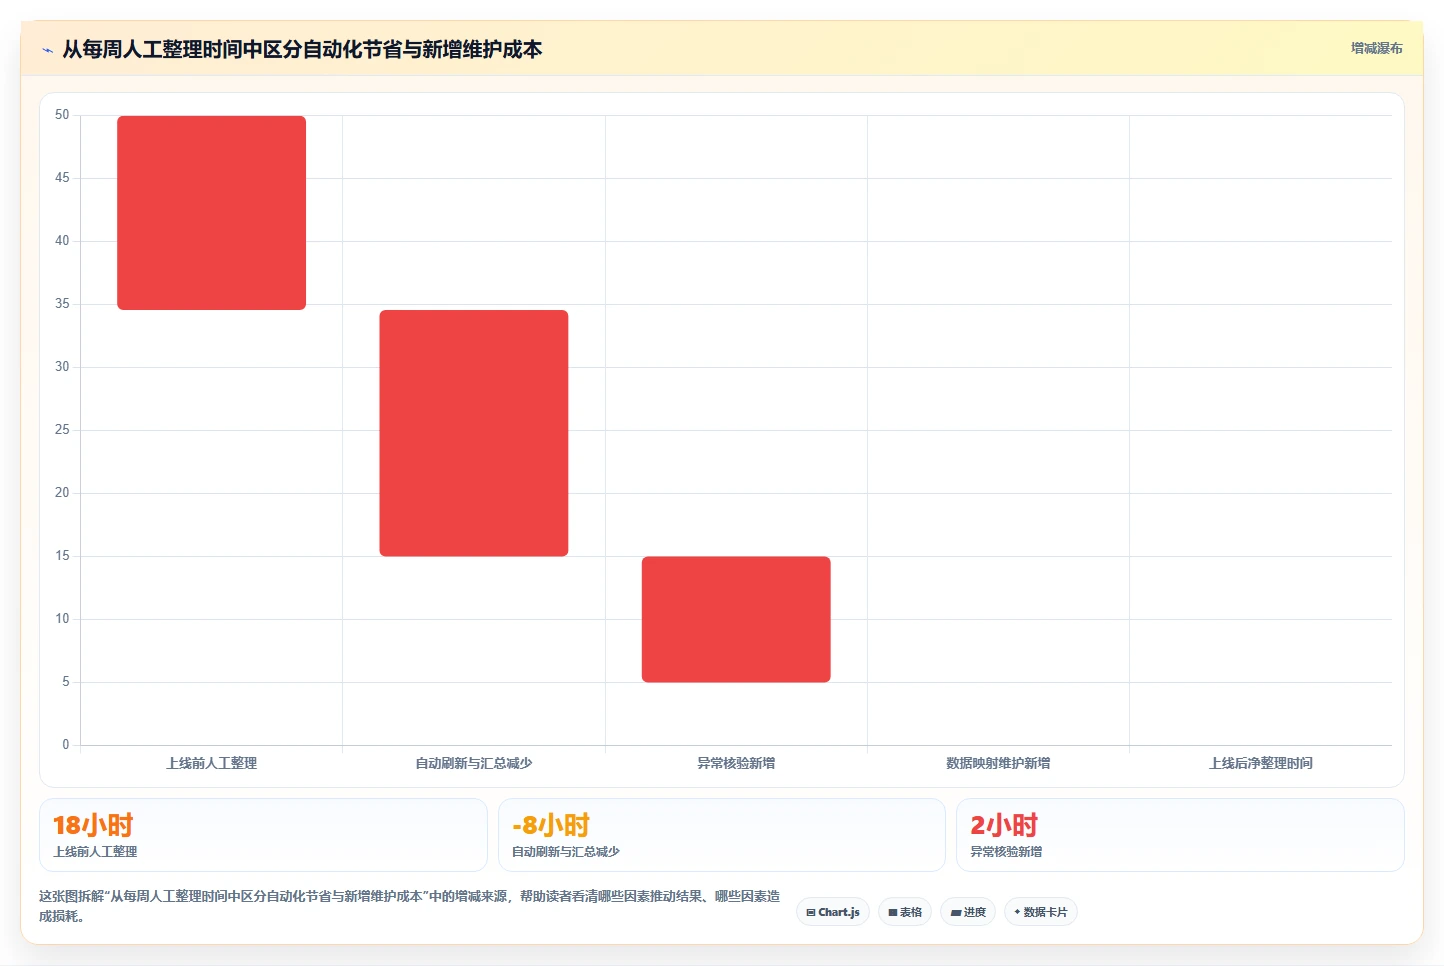
Task: Click the description paragraph starting 这张图拆解
Action: (x=410, y=906)
